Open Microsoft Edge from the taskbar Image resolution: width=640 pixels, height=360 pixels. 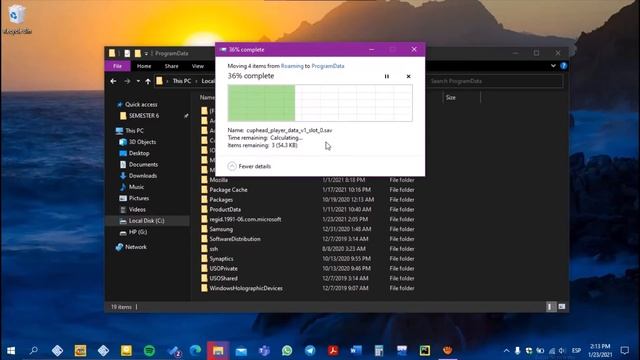point(196,350)
